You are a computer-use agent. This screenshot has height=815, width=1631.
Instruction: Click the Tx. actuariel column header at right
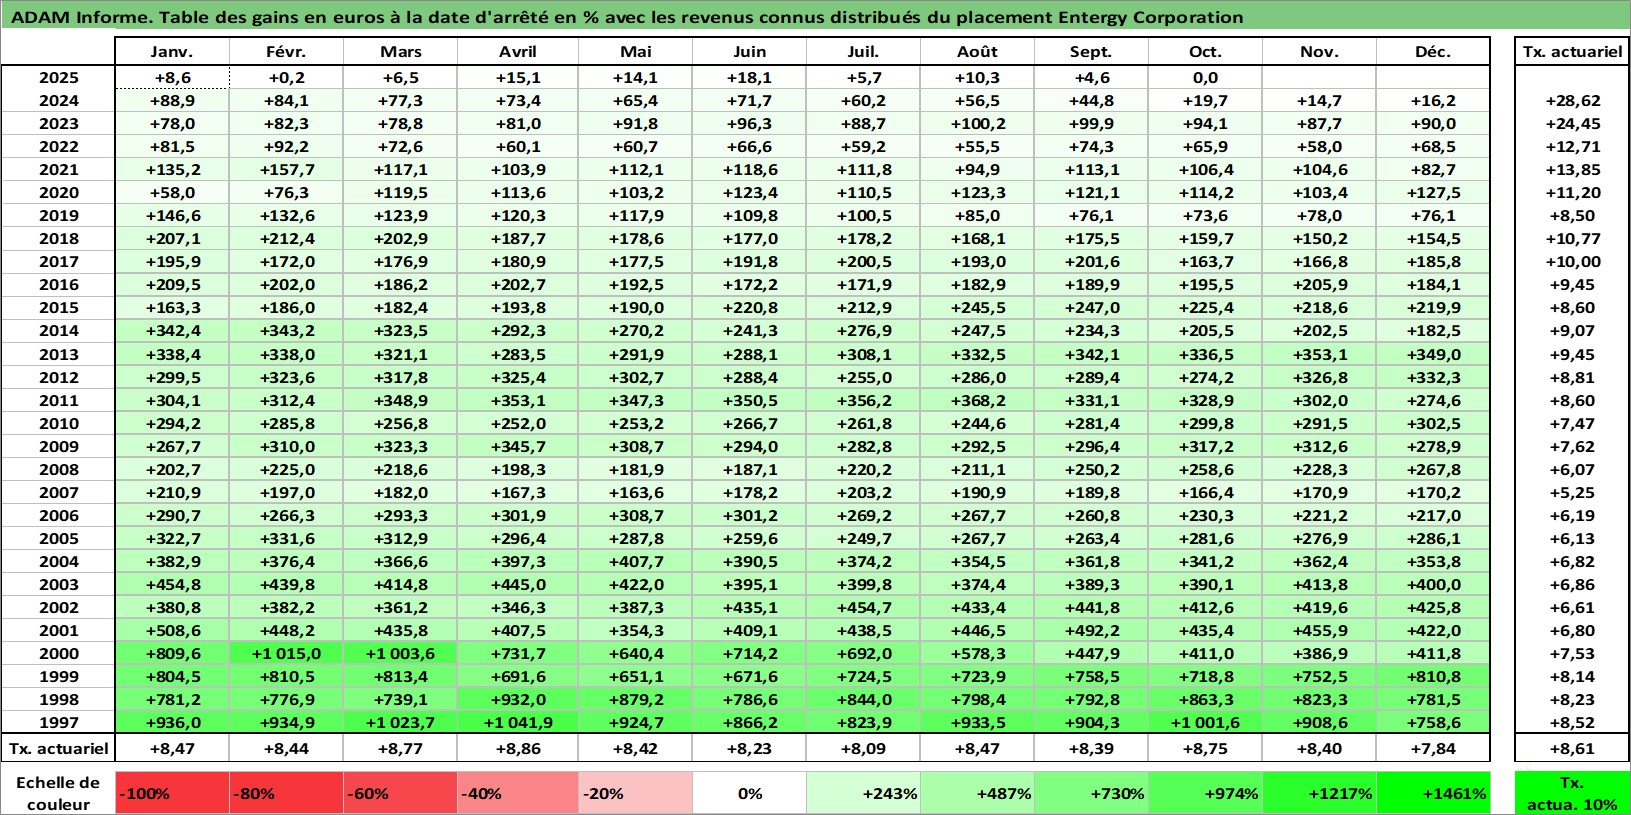coord(1572,52)
